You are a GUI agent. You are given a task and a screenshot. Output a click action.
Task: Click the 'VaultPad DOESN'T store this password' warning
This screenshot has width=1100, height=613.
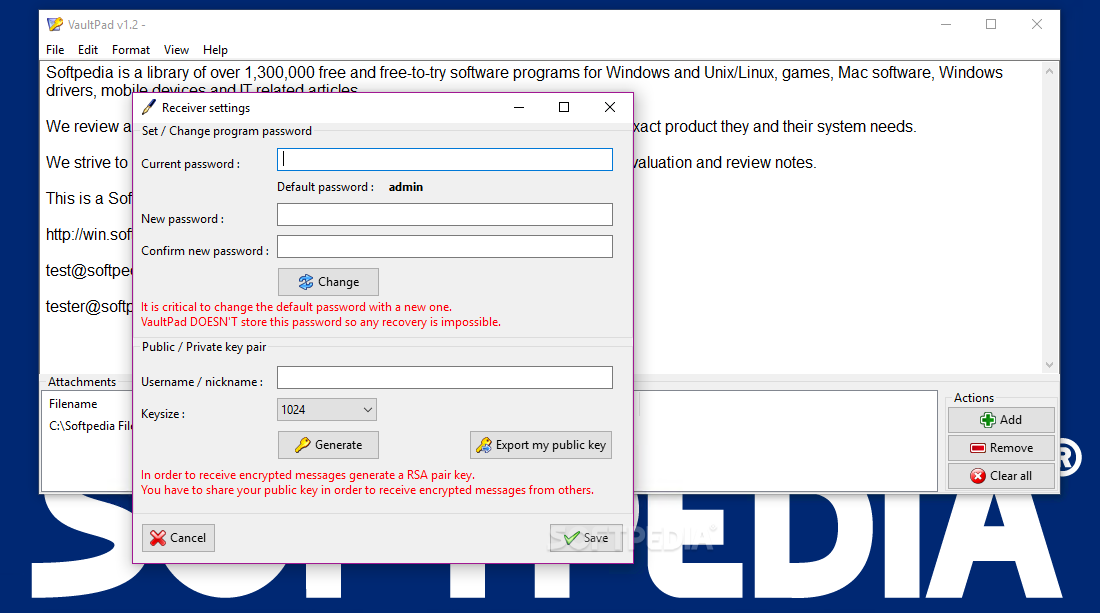pyautogui.click(x=321, y=323)
